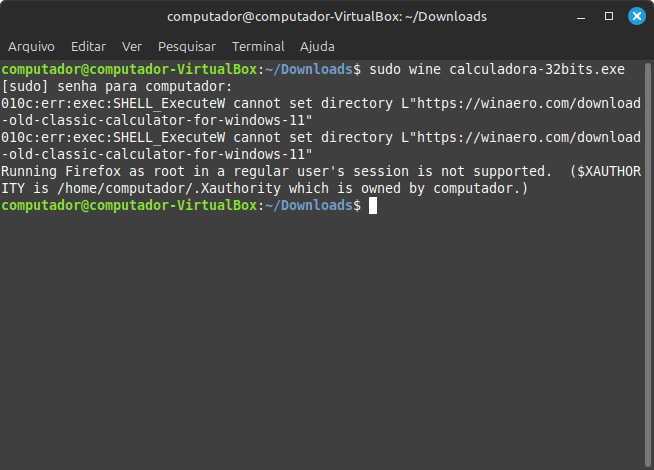Screen dimensions: 654x470
Task: Open the Editar menu
Action: 88,46
